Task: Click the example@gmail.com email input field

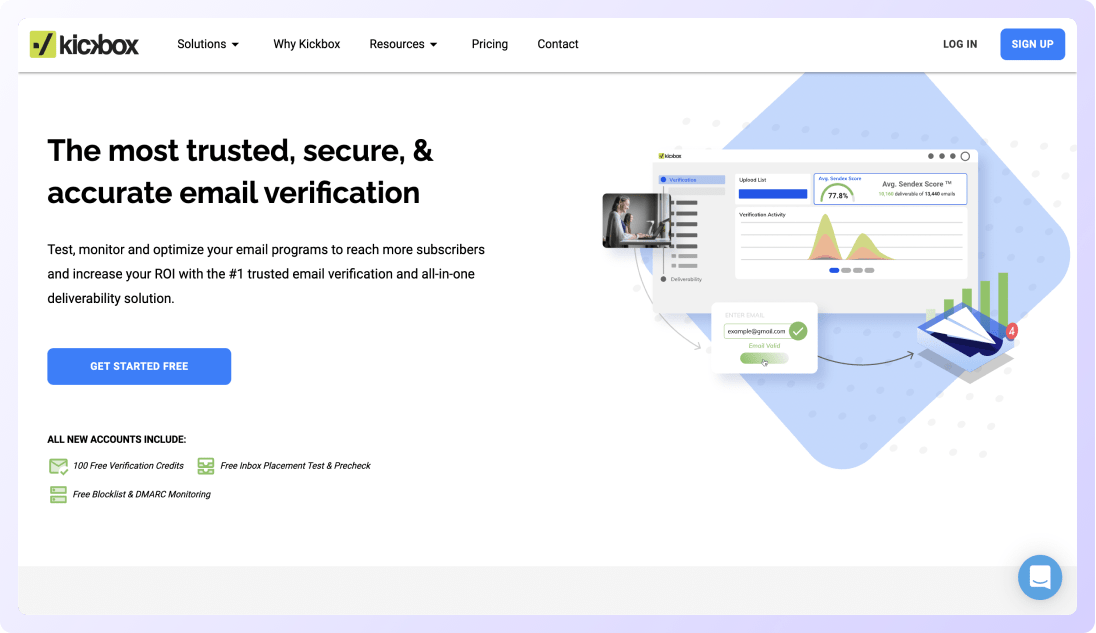Action: 756,331
